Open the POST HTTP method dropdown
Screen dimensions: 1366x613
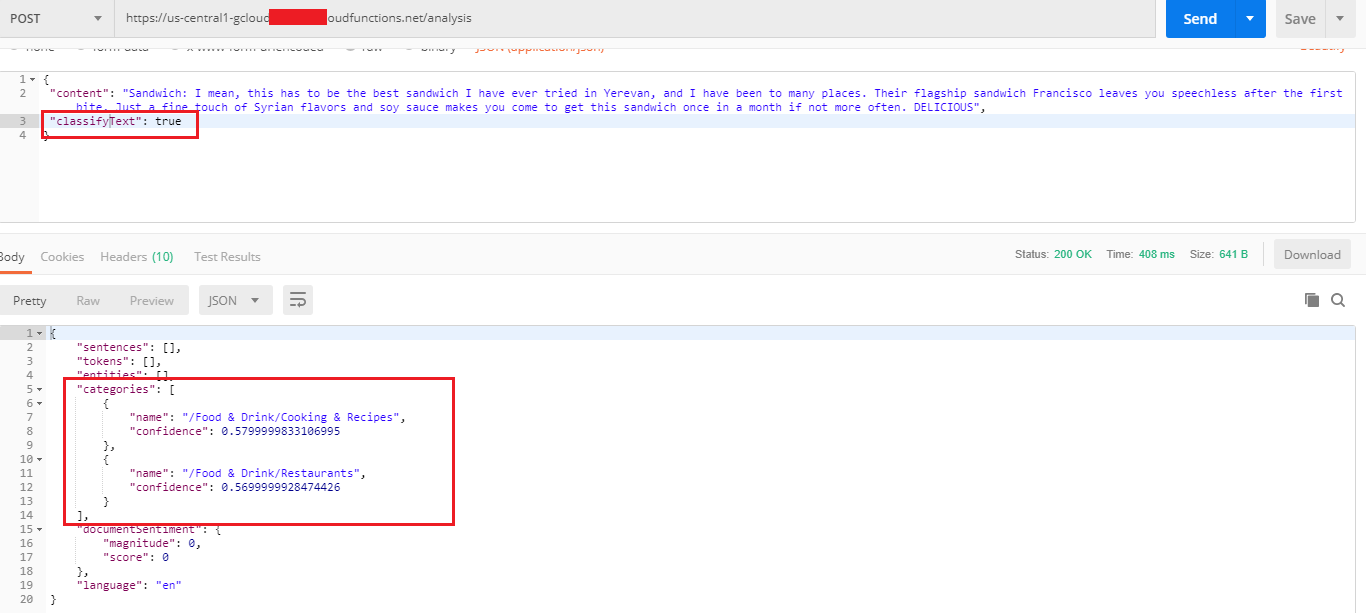[x=57, y=18]
